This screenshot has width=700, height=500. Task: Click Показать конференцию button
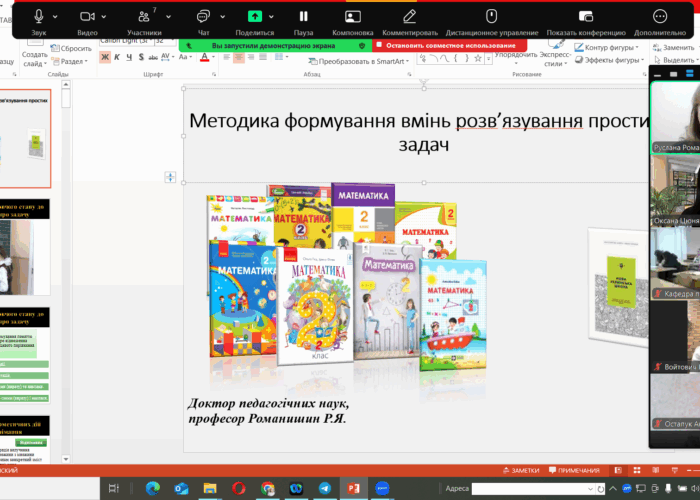[586, 17]
